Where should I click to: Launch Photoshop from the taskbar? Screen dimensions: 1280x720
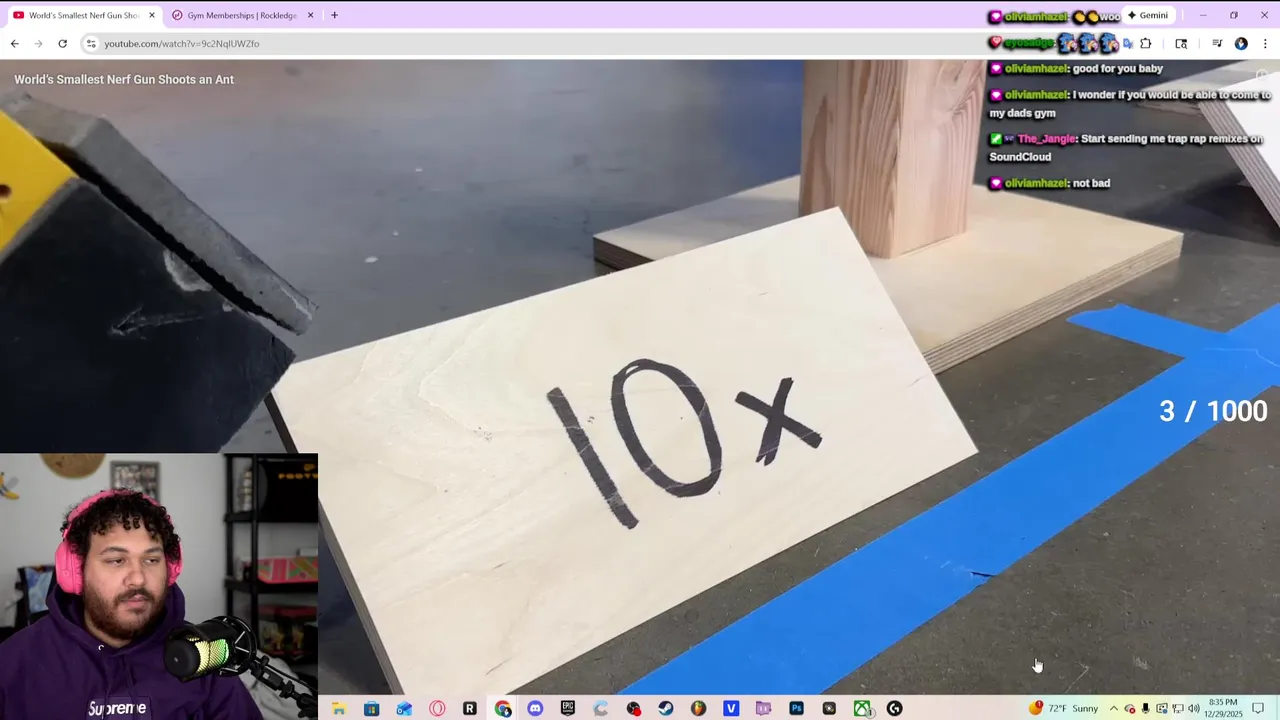pos(796,708)
